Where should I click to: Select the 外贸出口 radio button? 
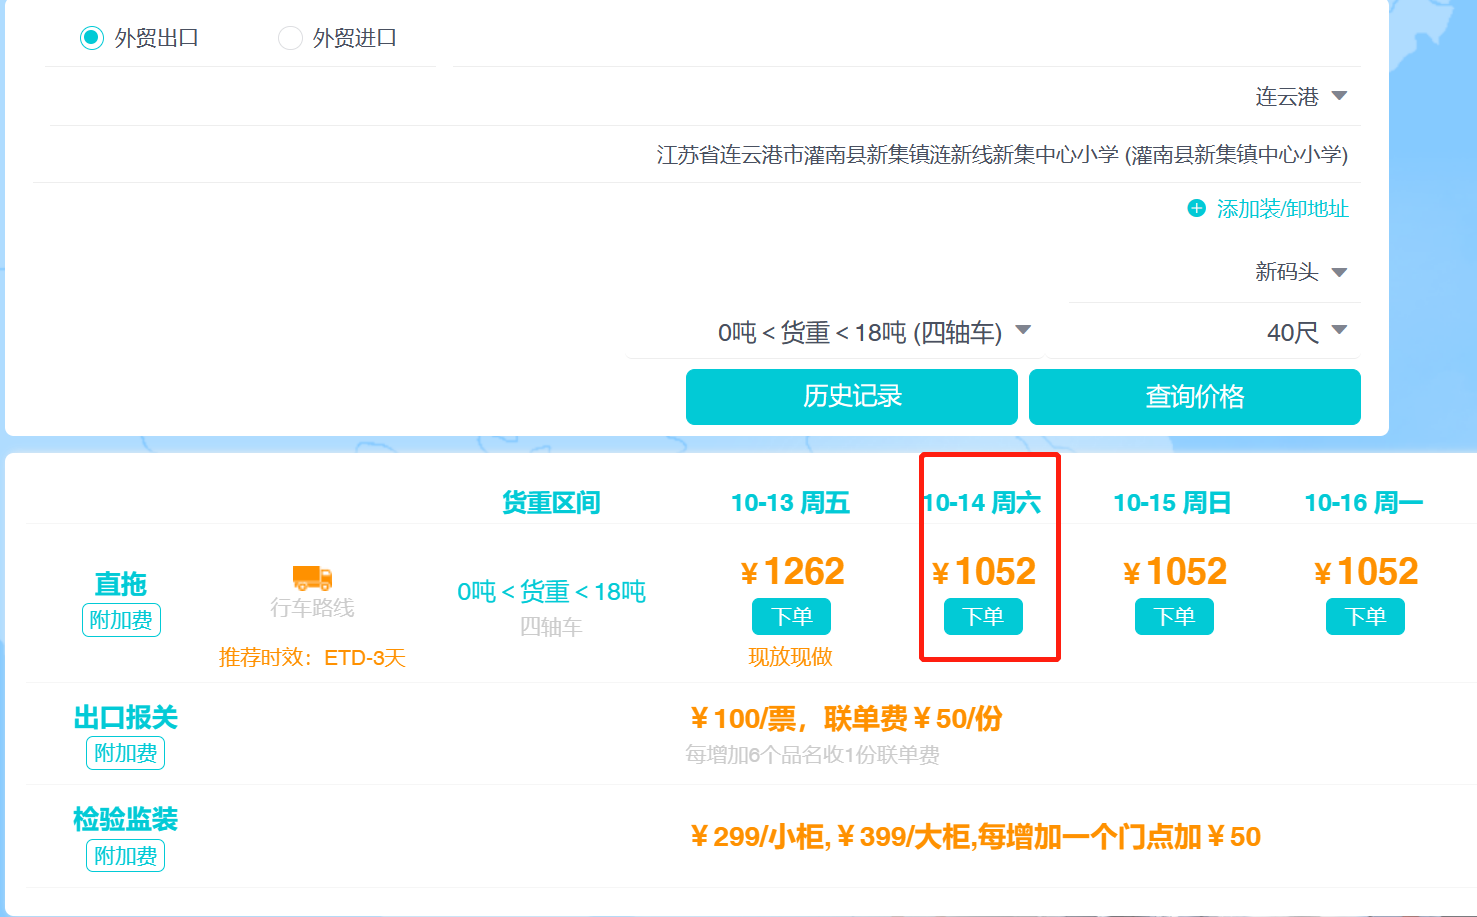click(x=92, y=38)
